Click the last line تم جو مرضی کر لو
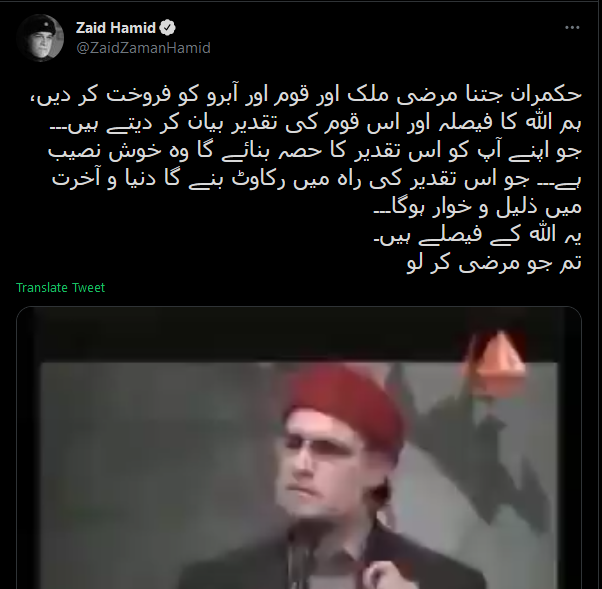602x589 pixels. coord(494,263)
